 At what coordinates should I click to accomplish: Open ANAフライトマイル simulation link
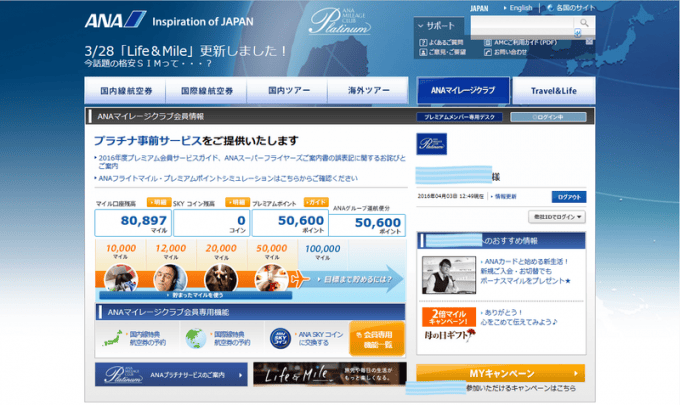pos(228,178)
